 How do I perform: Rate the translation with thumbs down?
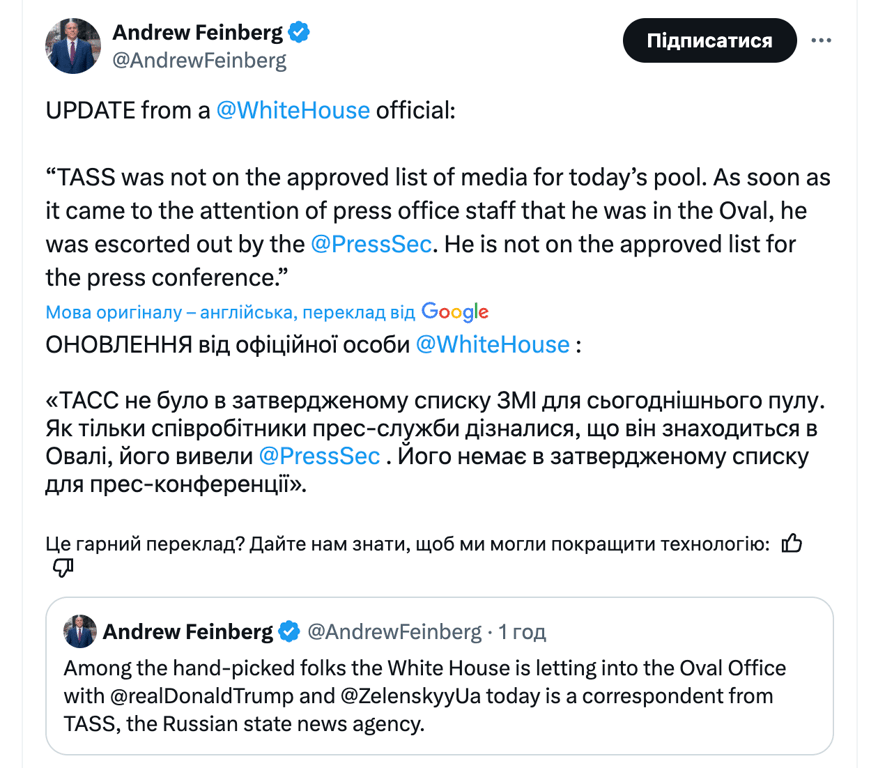click(x=62, y=568)
